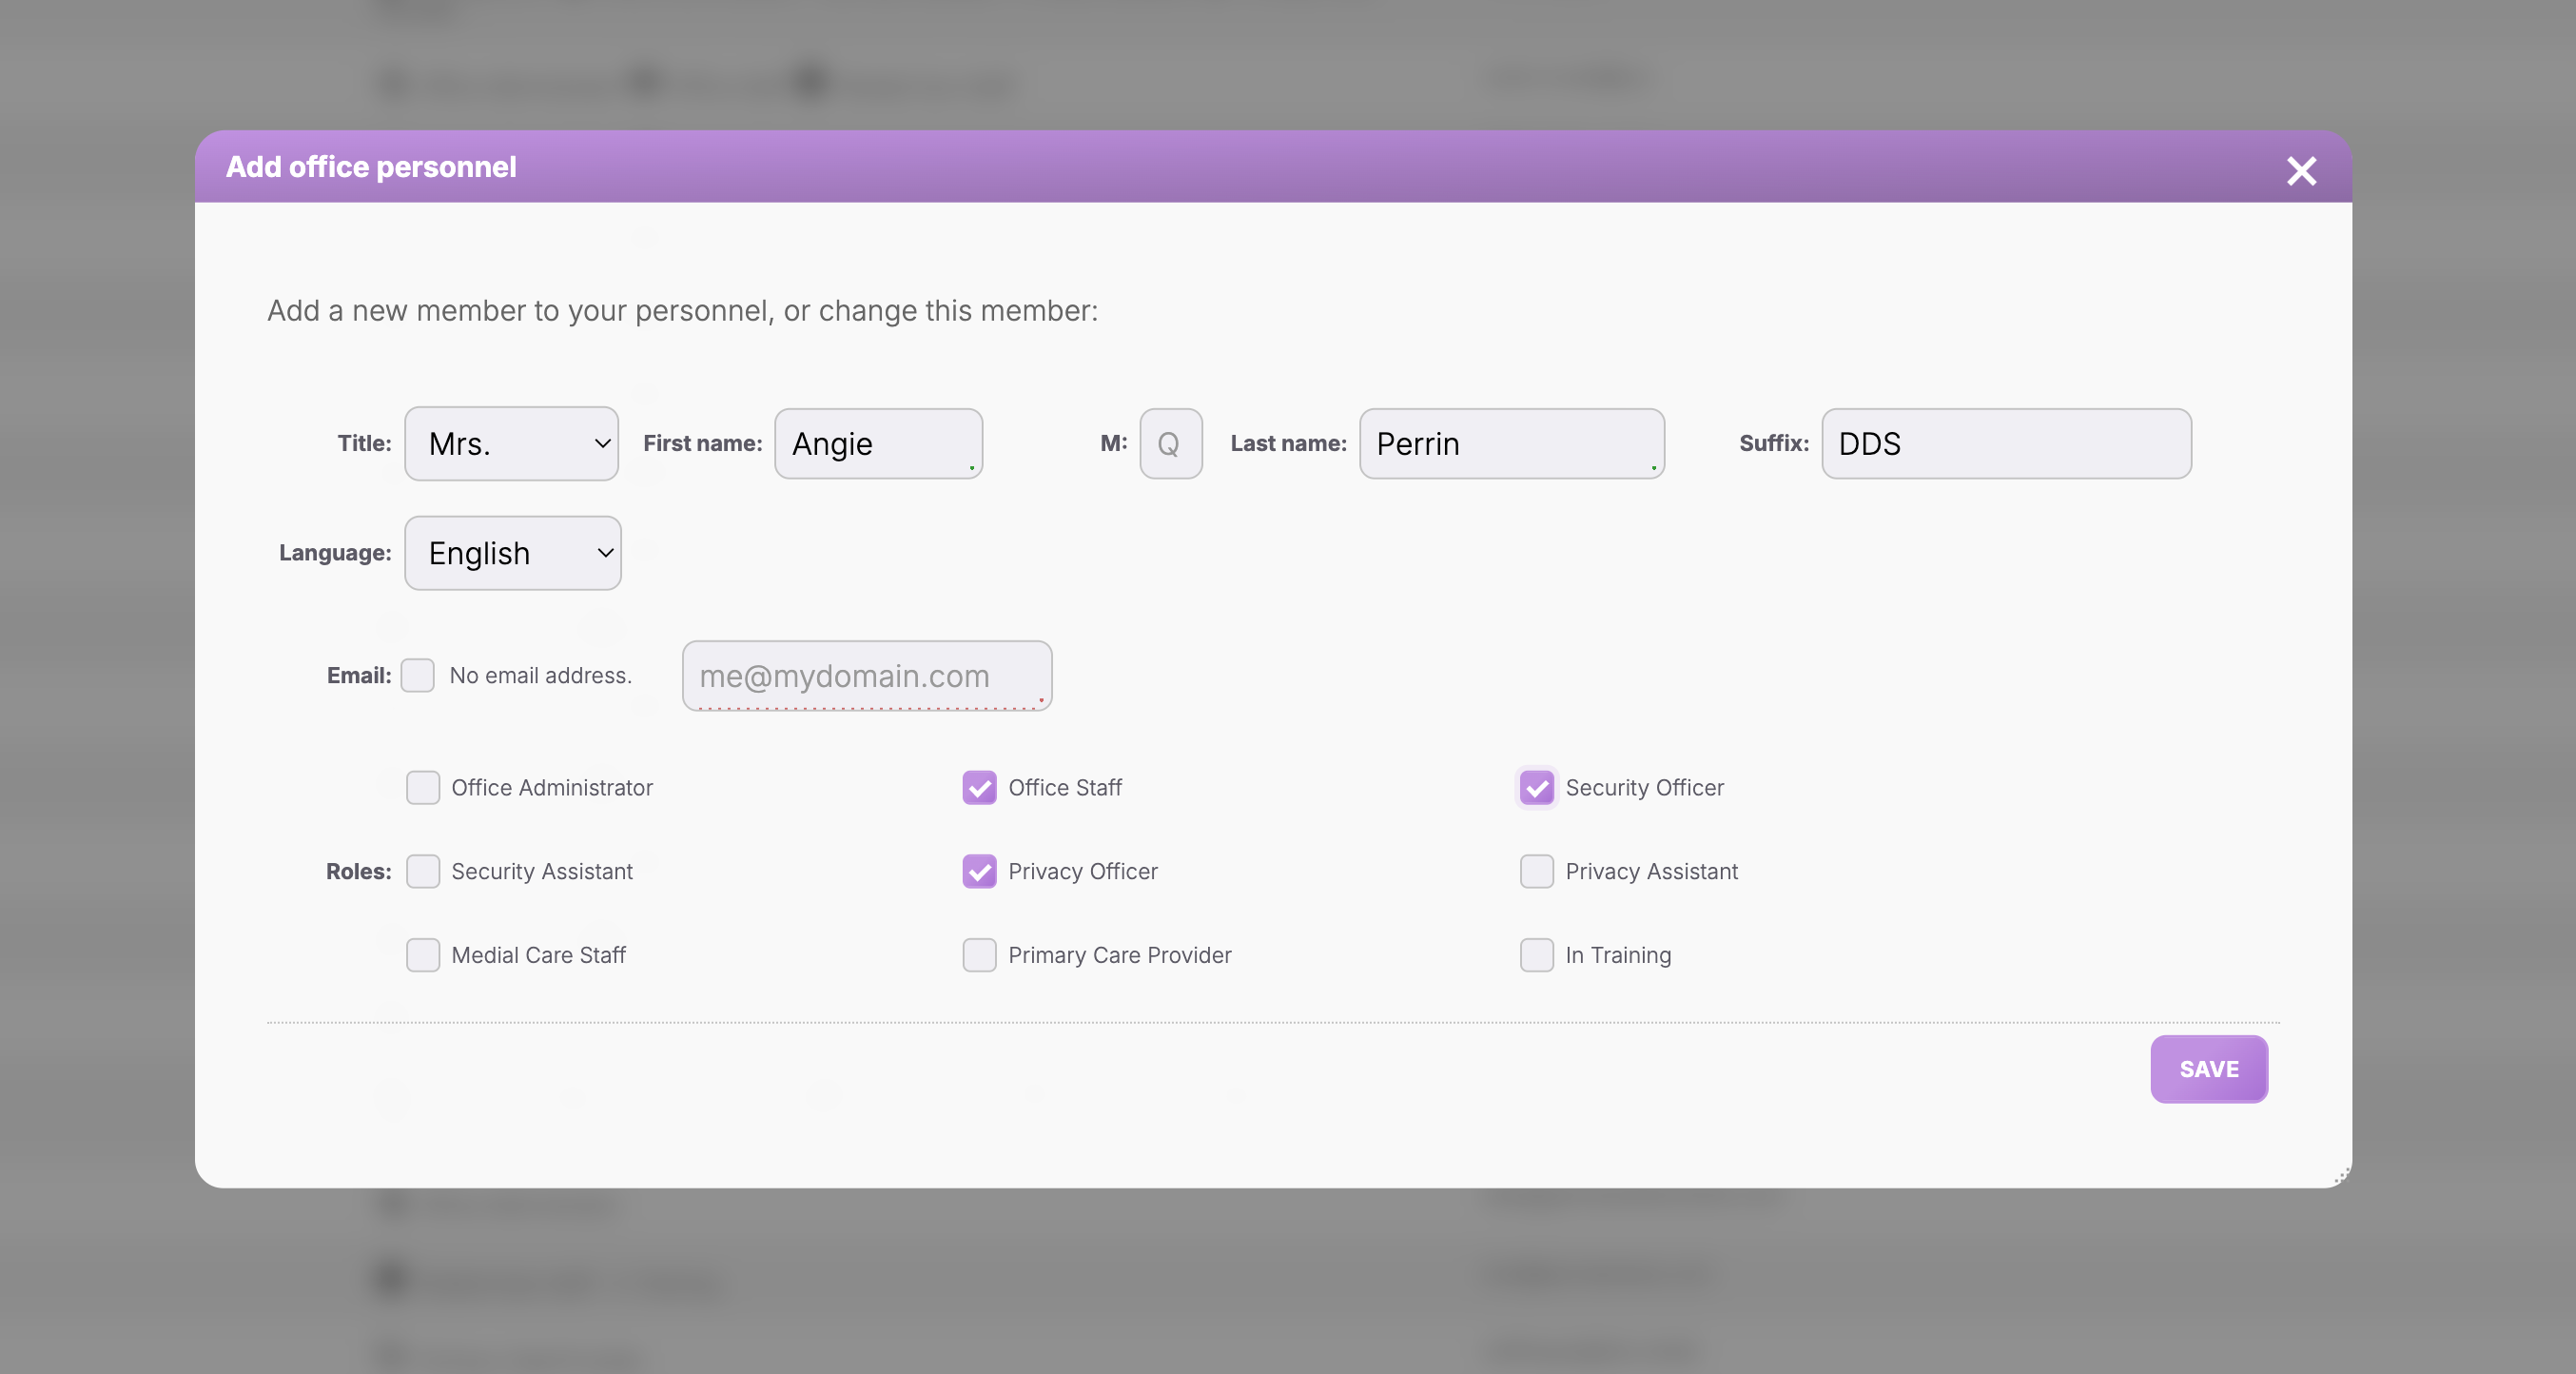Image resolution: width=2576 pixels, height=1374 pixels.
Task: Click the email address input field
Action: [866, 676]
